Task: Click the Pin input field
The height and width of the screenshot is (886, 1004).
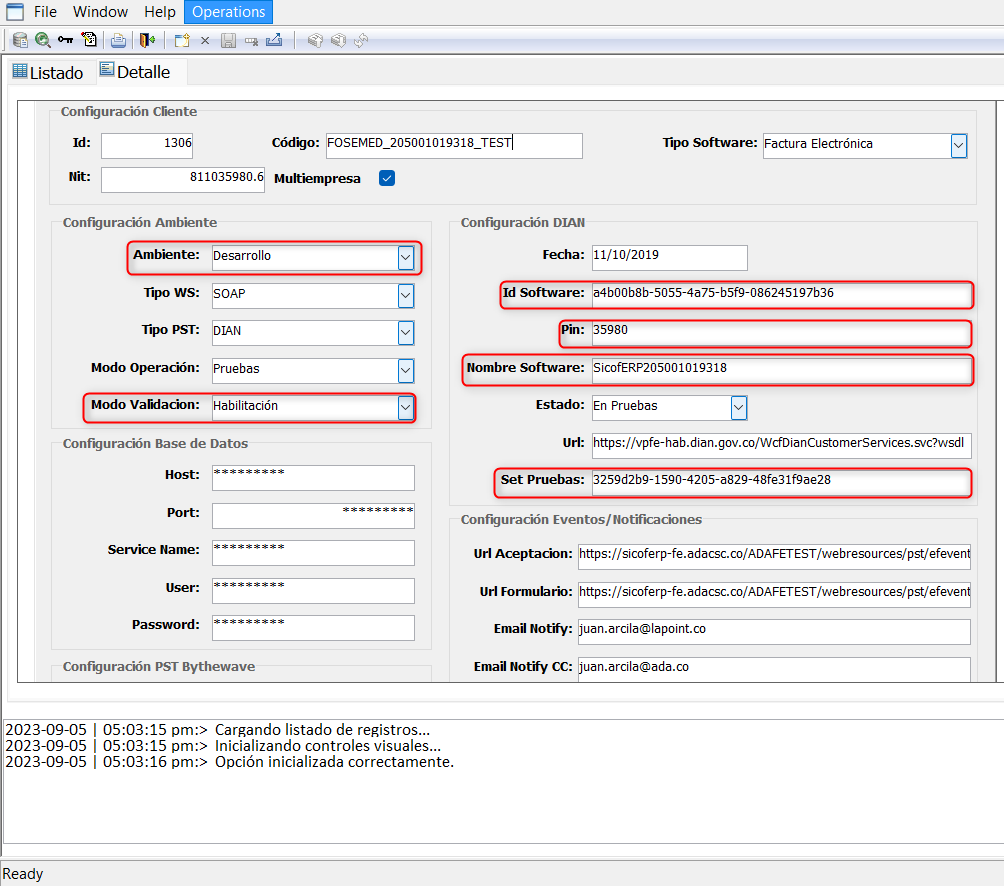Action: (x=779, y=332)
